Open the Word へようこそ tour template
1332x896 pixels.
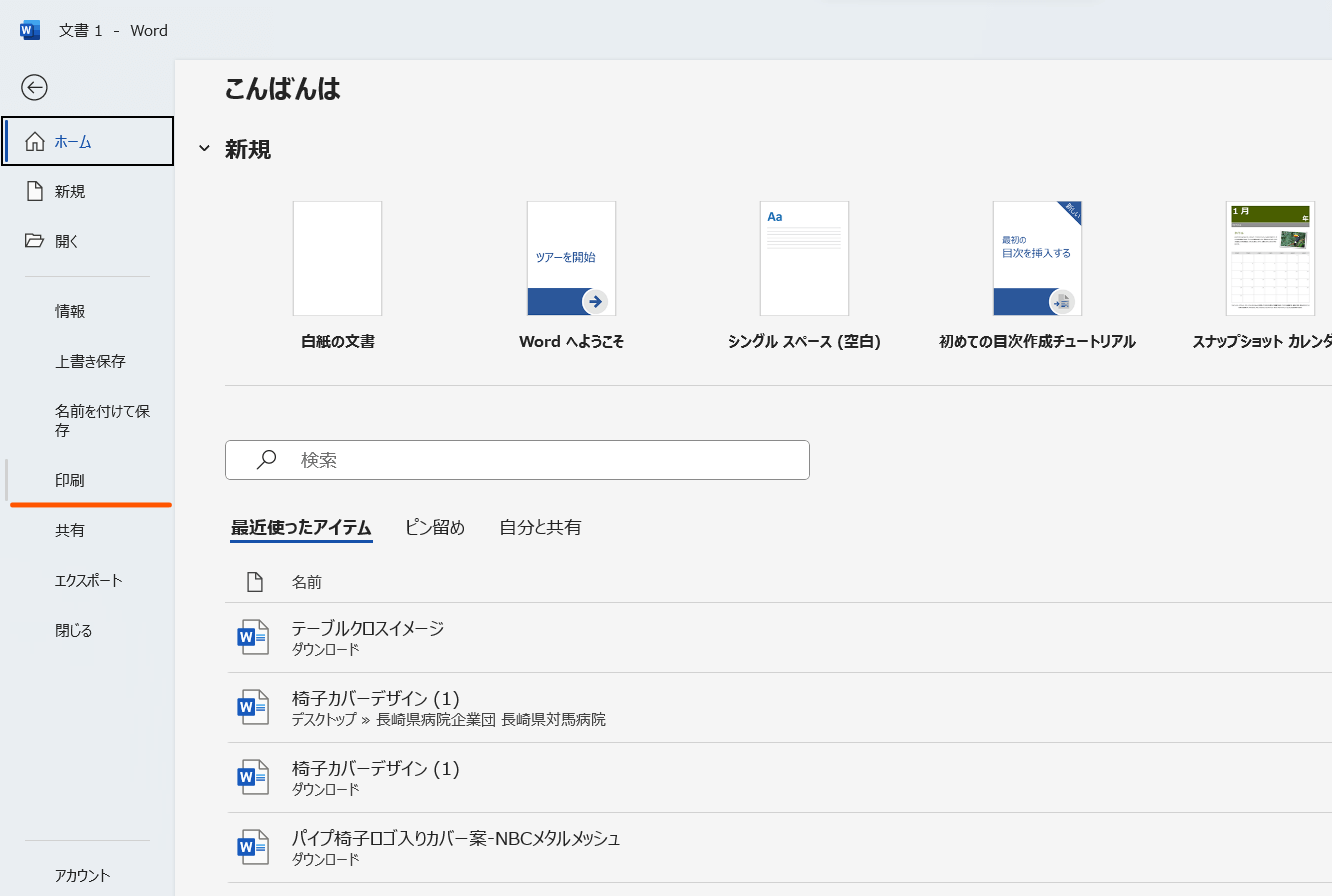pyautogui.click(x=571, y=259)
